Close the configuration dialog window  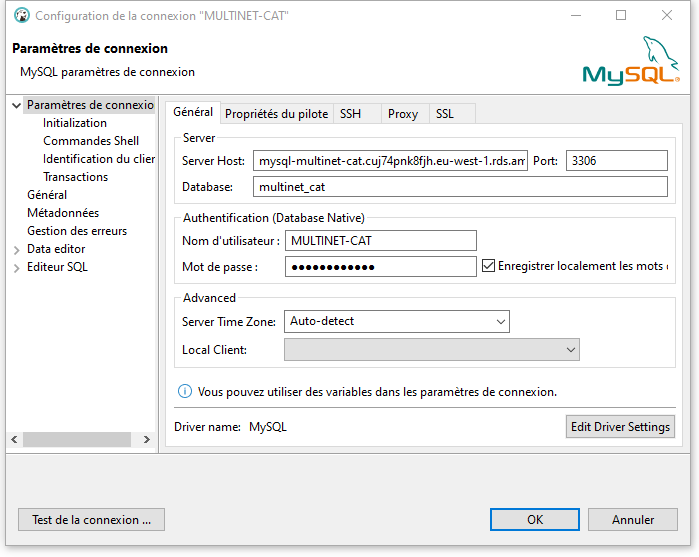[667, 16]
